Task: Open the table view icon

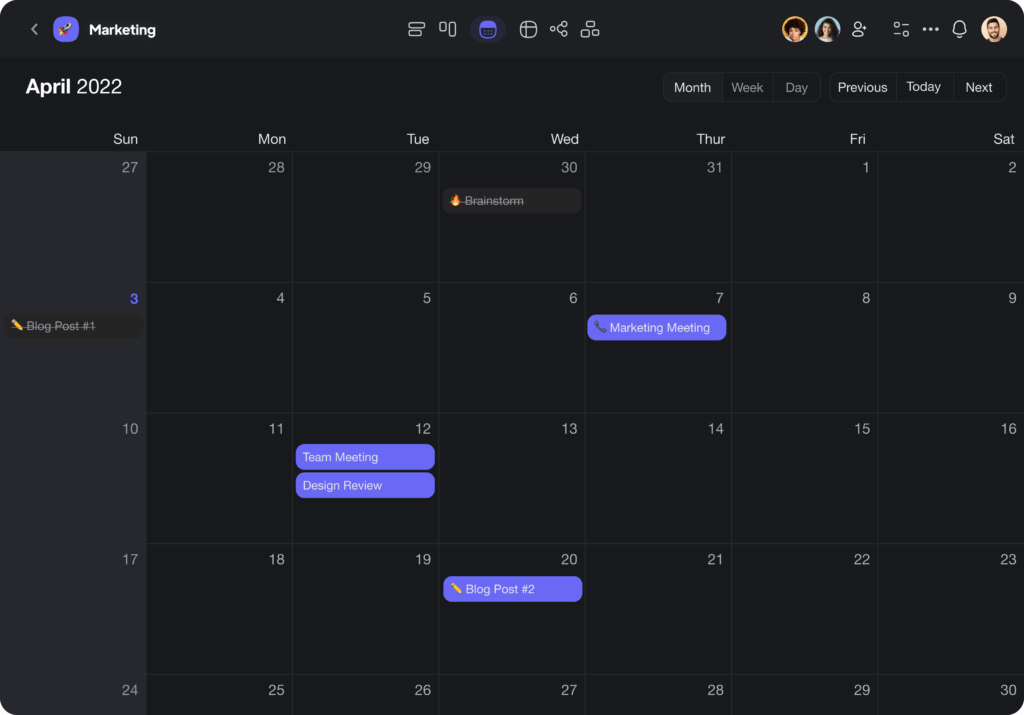Action: [x=528, y=29]
